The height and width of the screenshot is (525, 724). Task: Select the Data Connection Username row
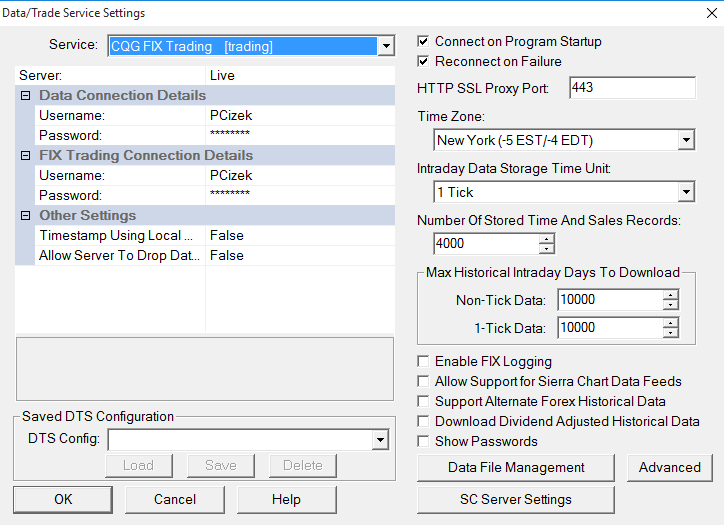(x=110, y=116)
